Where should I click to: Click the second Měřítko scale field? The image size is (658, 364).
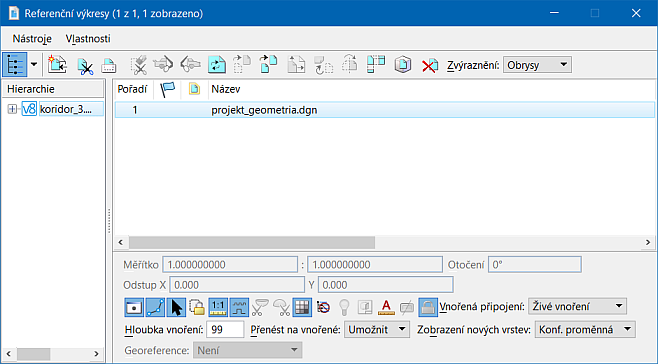pyautogui.click(x=375, y=264)
